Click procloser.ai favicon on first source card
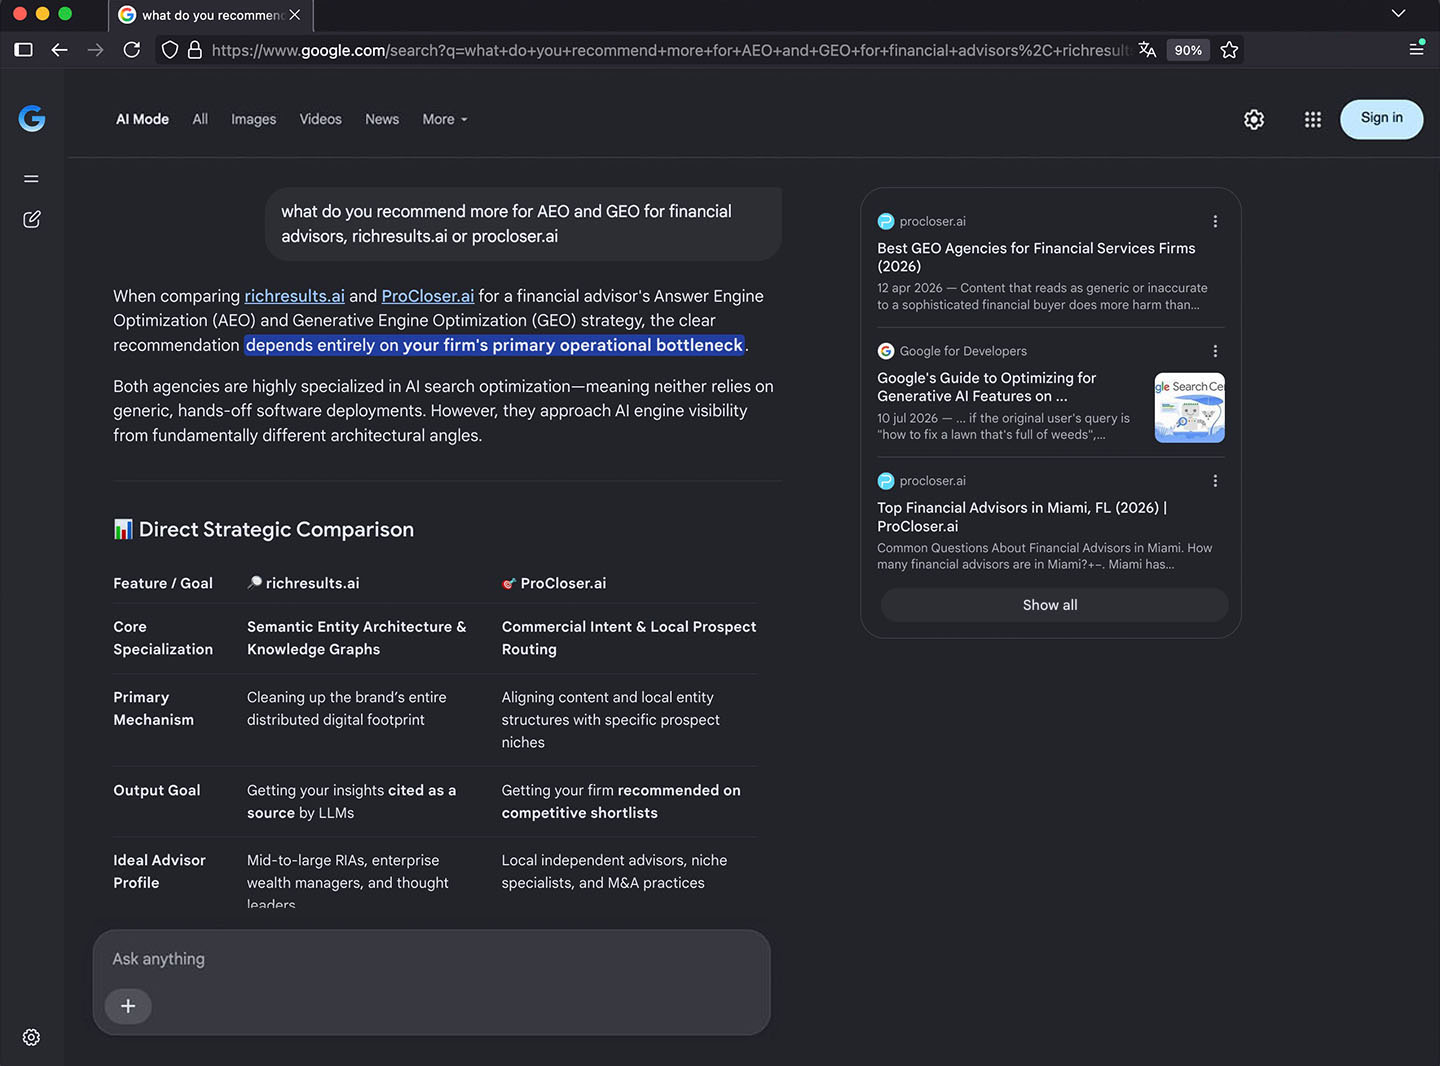This screenshot has width=1440, height=1066. pyautogui.click(x=886, y=222)
